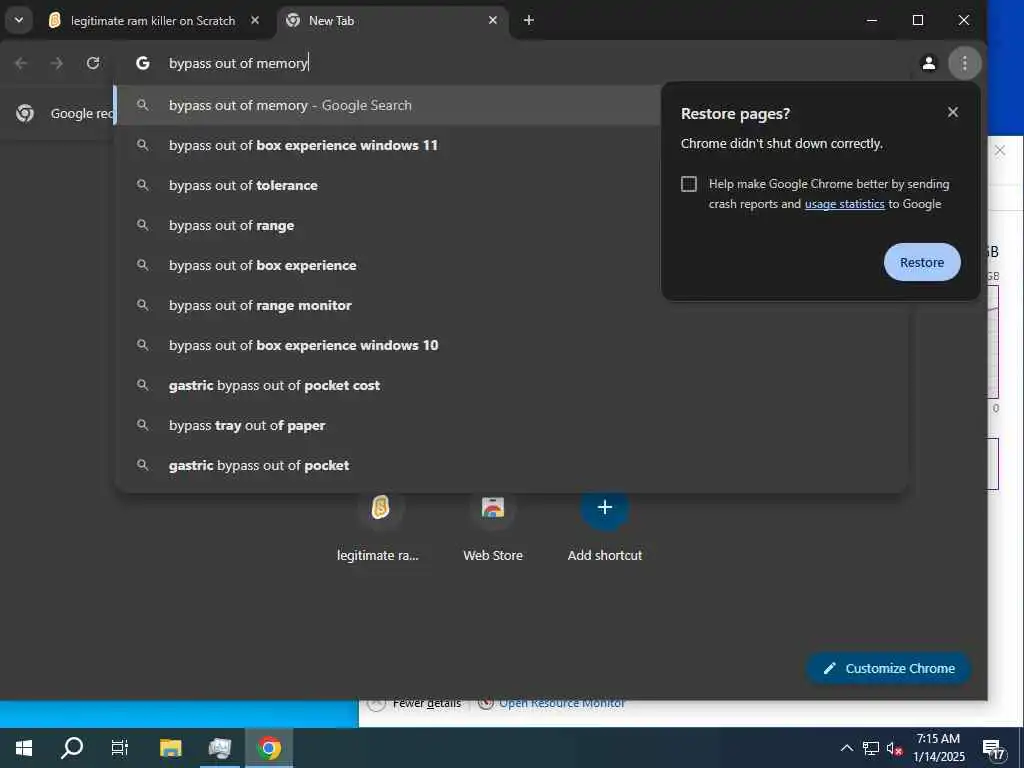Image resolution: width=1024 pixels, height=768 pixels.
Task: Click the browser back arrow
Action: coord(21,63)
